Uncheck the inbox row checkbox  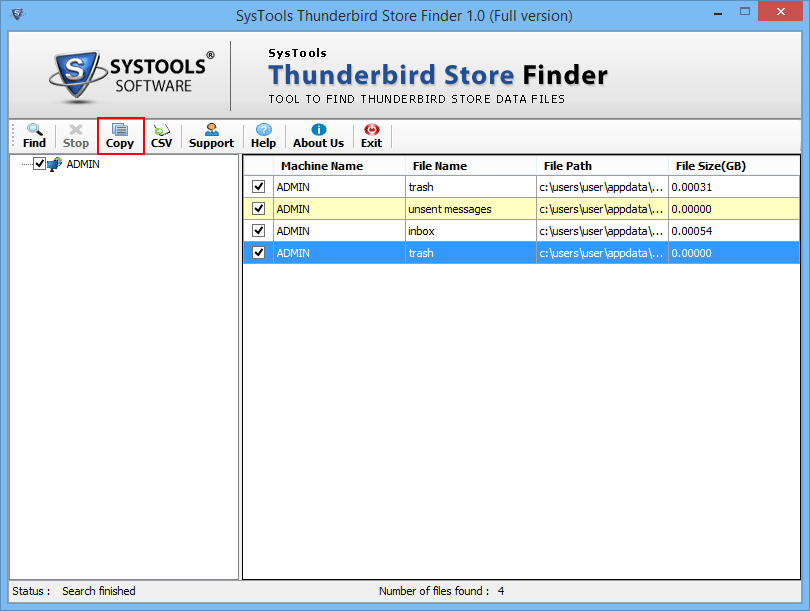[x=258, y=230]
